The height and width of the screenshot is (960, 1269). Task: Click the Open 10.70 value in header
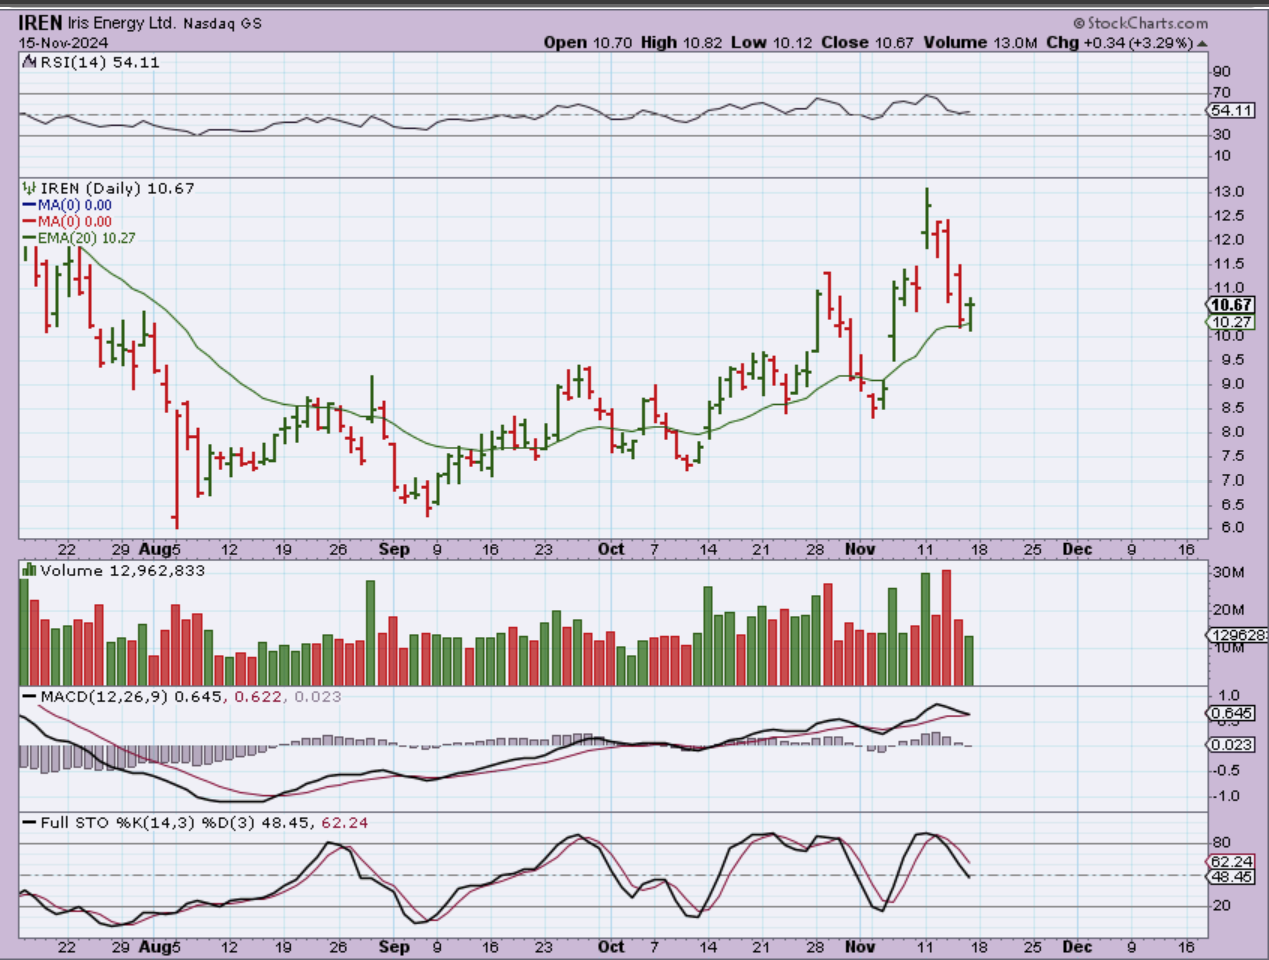(x=589, y=43)
